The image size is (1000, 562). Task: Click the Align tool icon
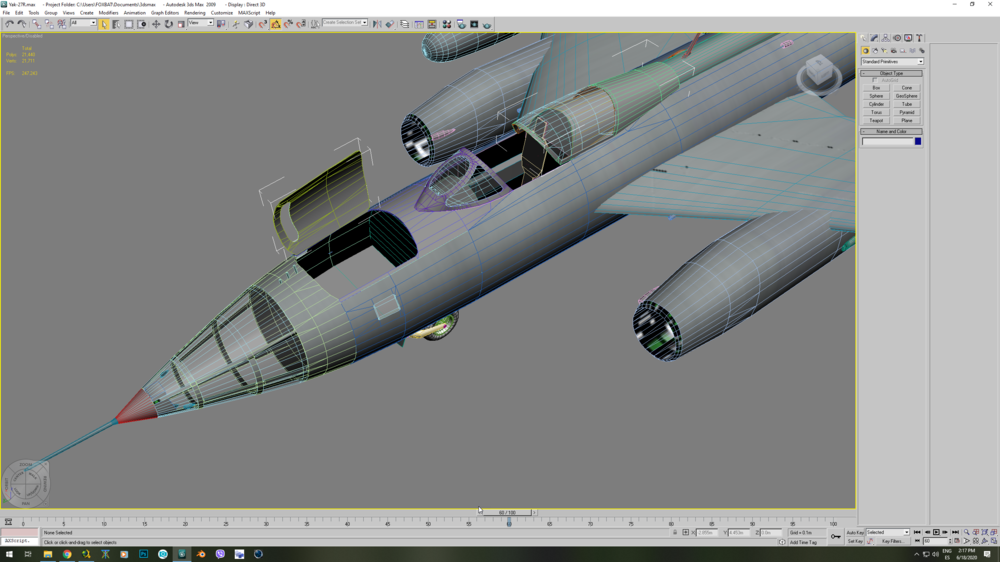(390, 24)
